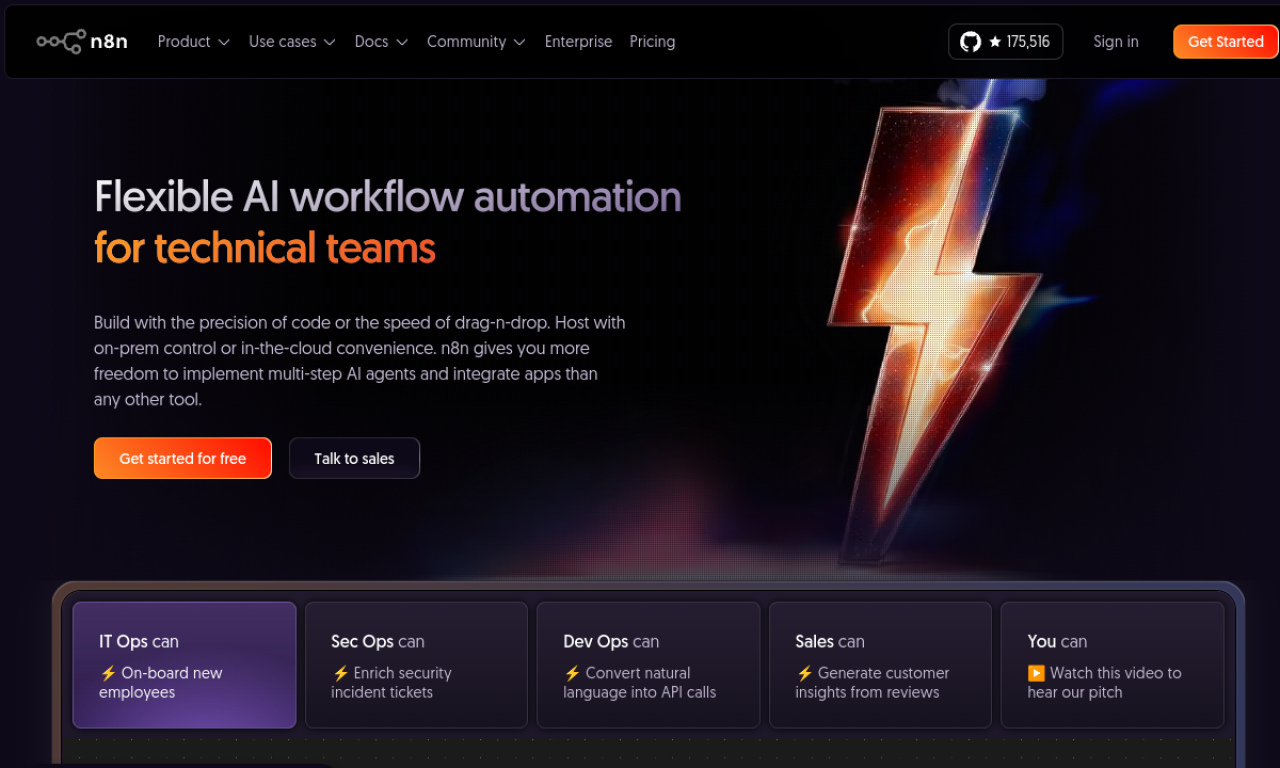Click the lightning icon in Dev Ops card
Viewport: 1280px width, 768px height.
572,674
